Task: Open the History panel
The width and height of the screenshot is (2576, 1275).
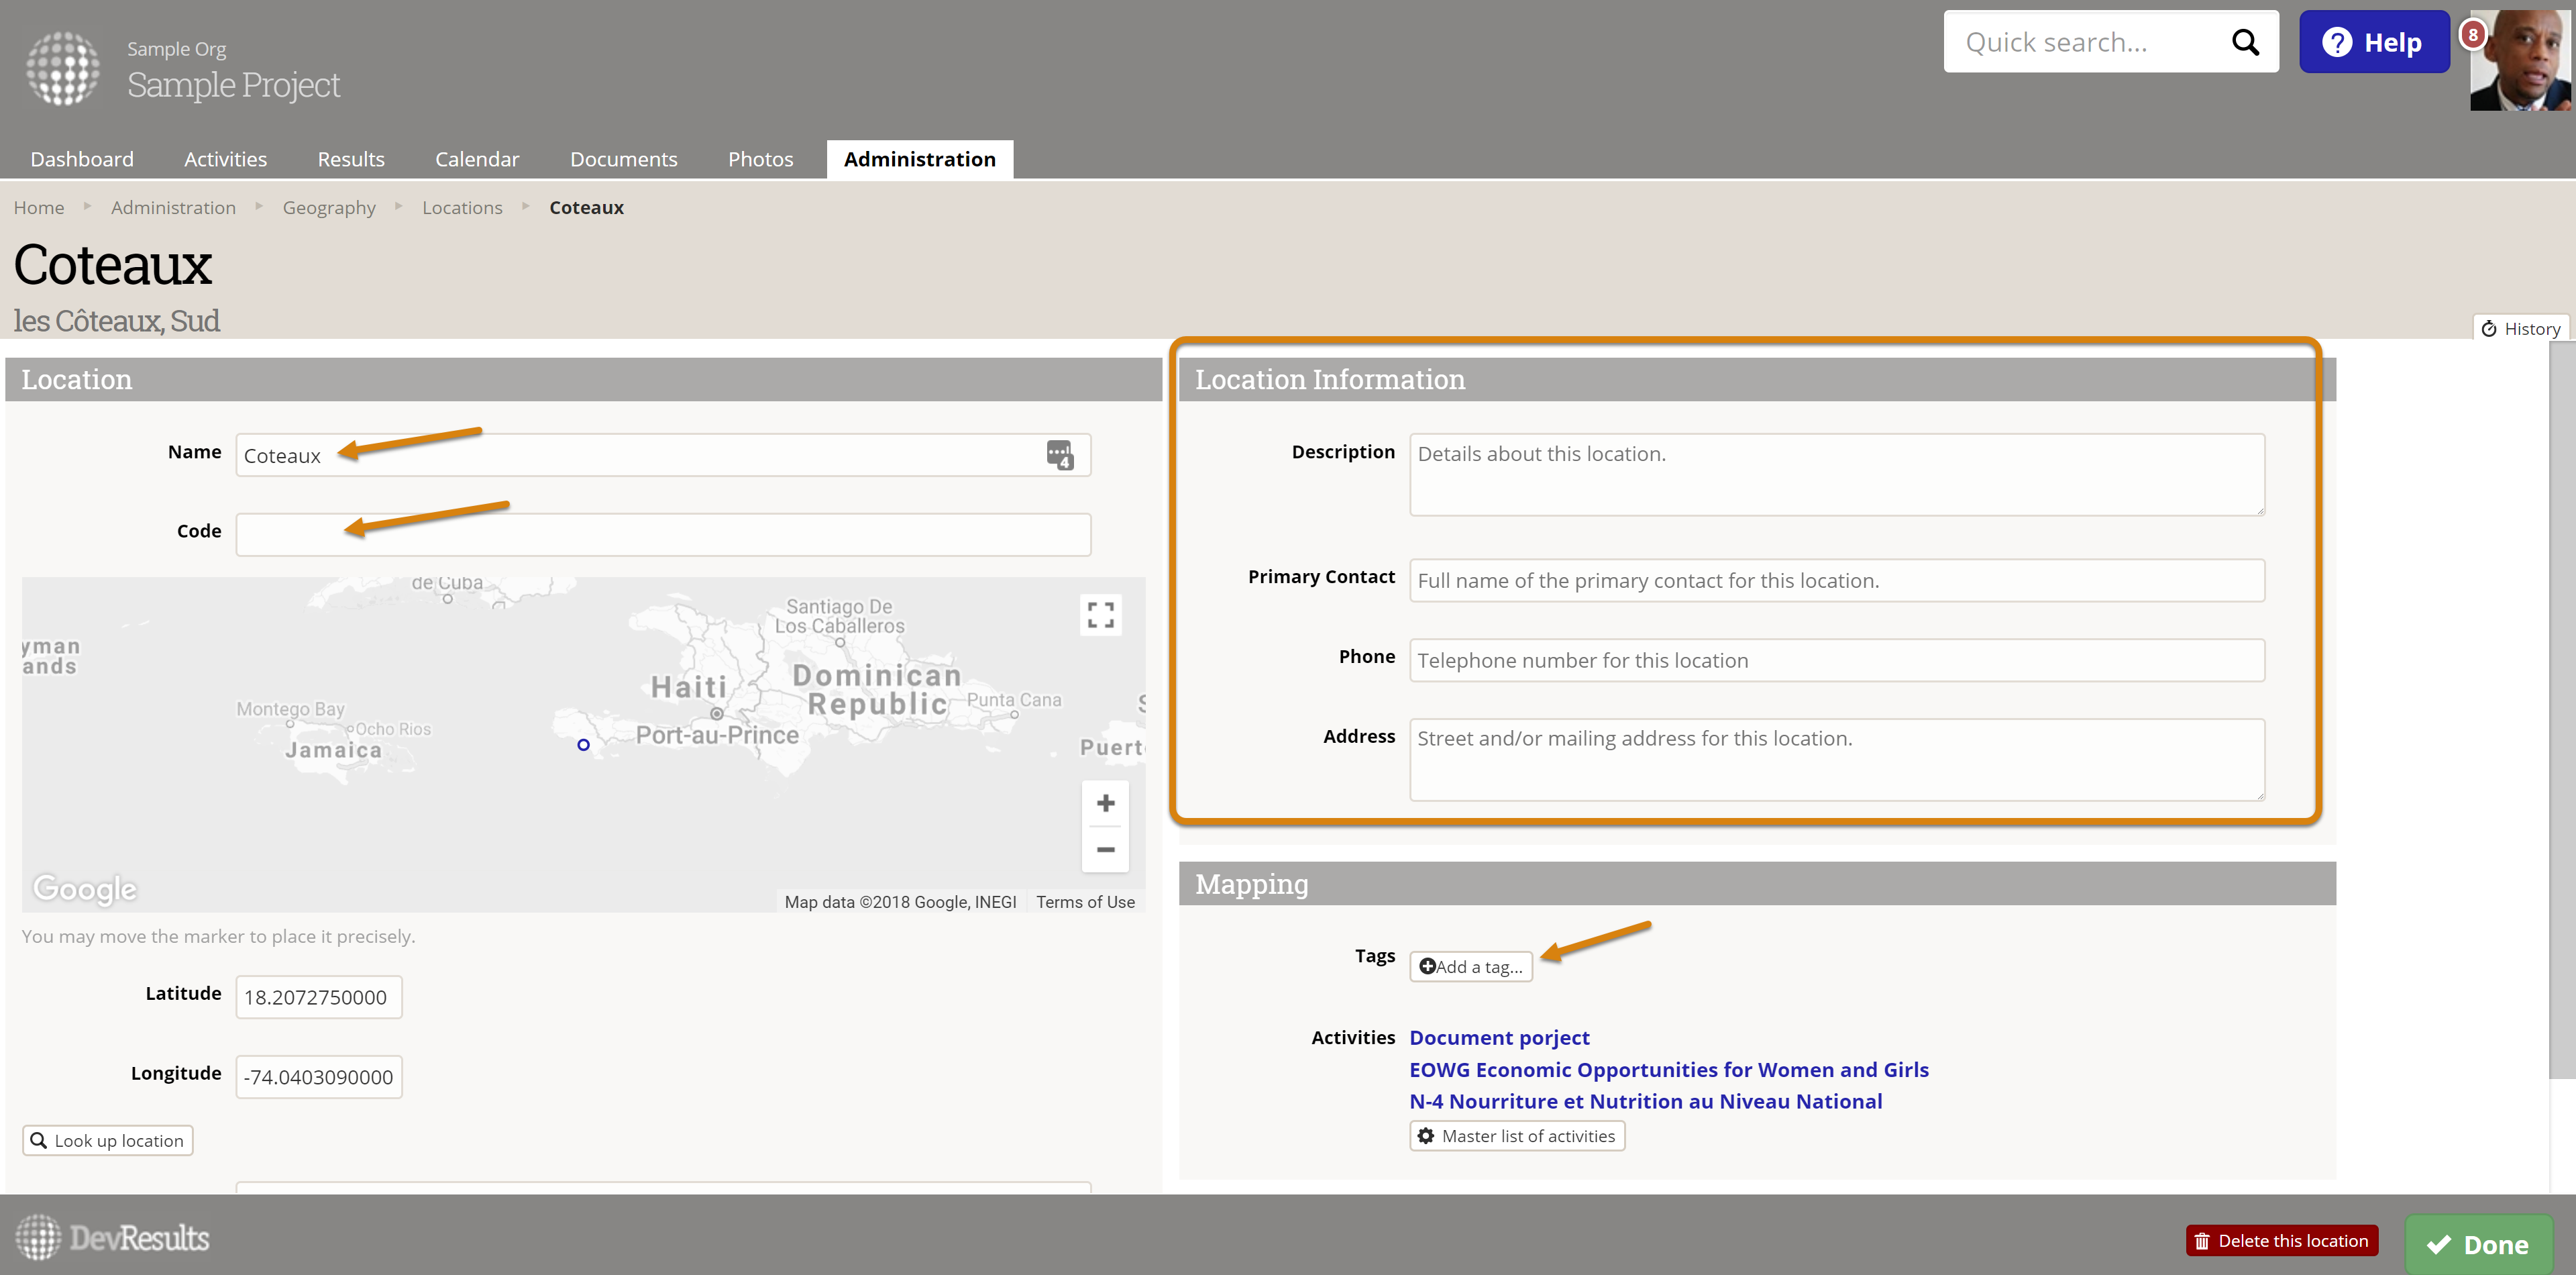Action: (2520, 329)
